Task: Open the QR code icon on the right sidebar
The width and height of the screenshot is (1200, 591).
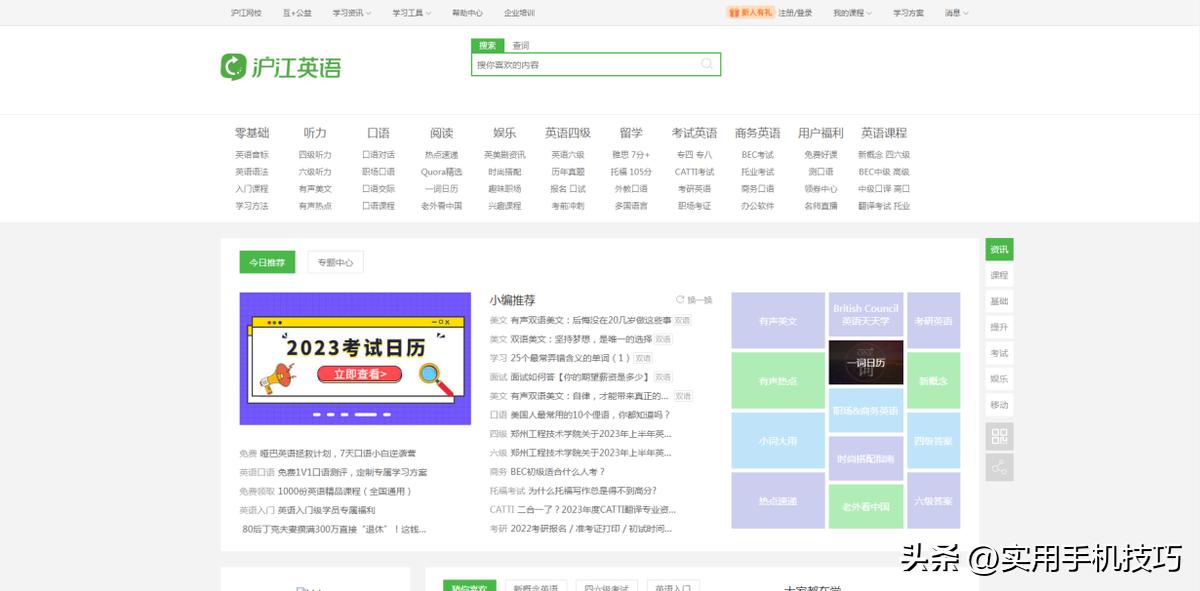Action: pyautogui.click(x=999, y=437)
